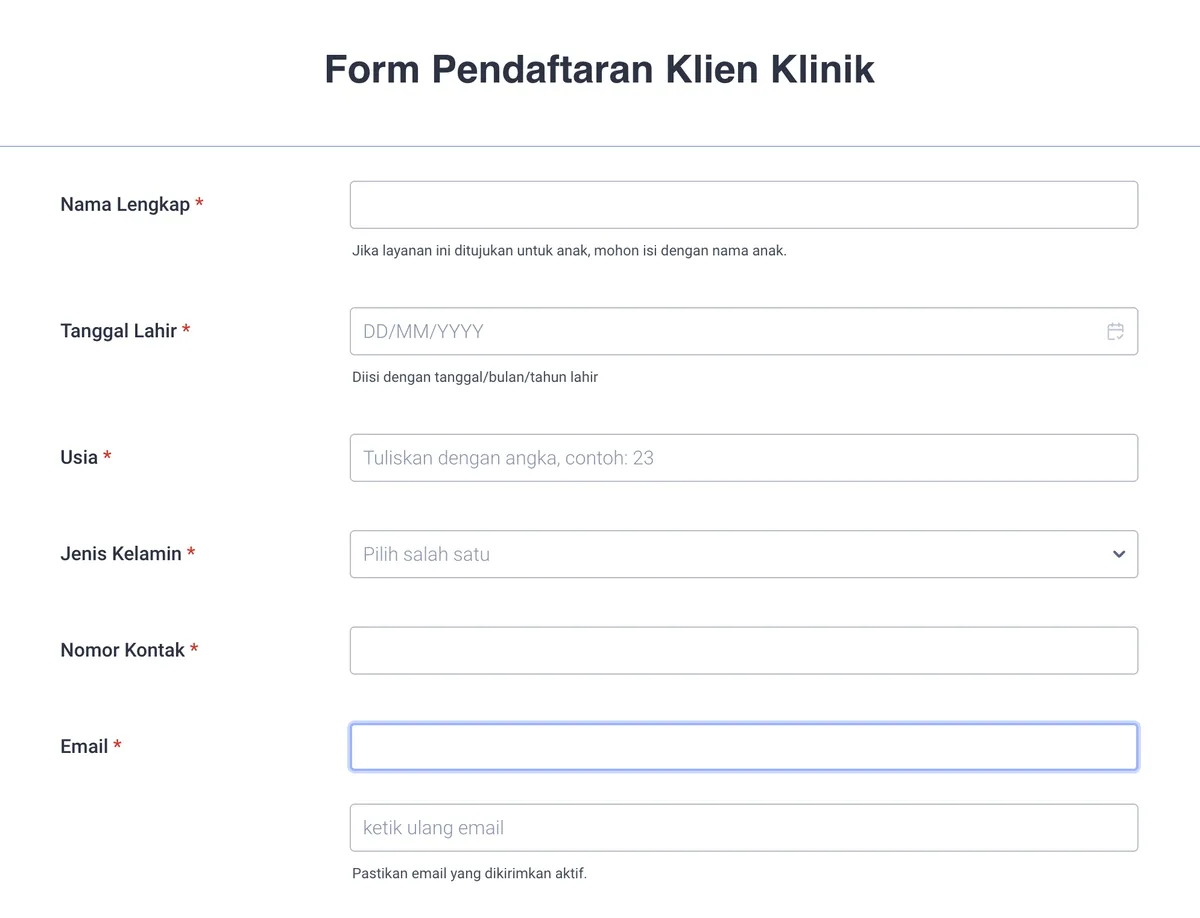This screenshot has width=1200, height=918.
Task: Click the 'Tanggal Lahir' label
Action: [x=118, y=330]
